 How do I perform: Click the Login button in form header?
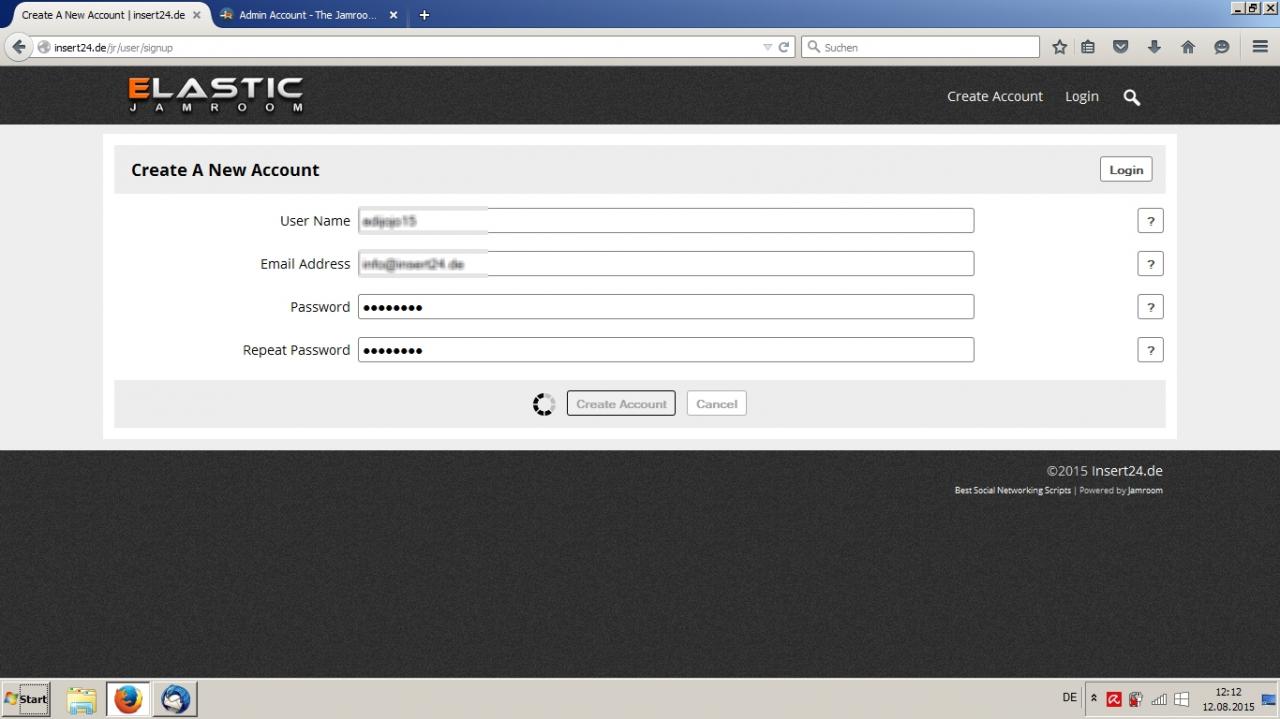coord(1125,170)
